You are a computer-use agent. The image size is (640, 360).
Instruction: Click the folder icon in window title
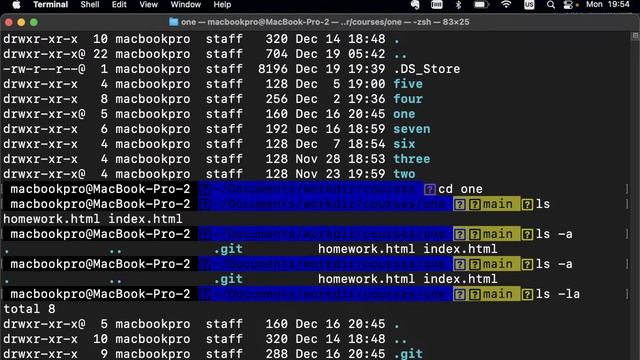pos(173,22)
